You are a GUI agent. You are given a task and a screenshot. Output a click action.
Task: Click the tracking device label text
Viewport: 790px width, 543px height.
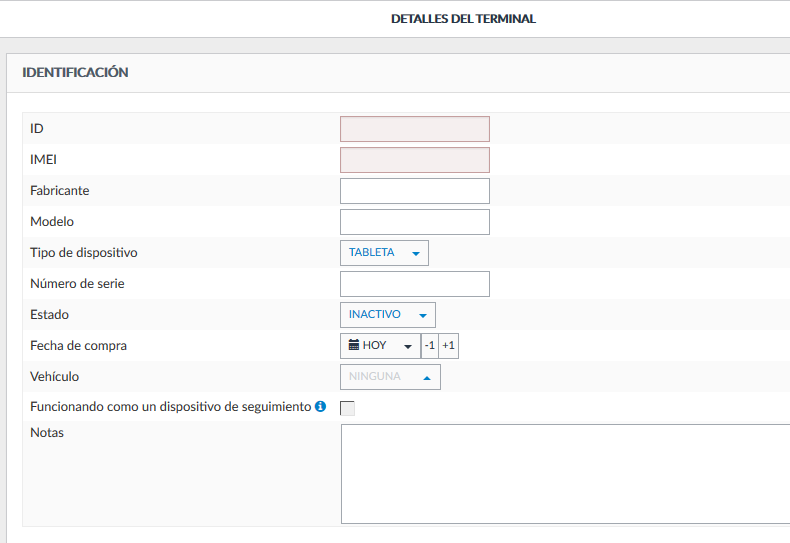[171, 407]
